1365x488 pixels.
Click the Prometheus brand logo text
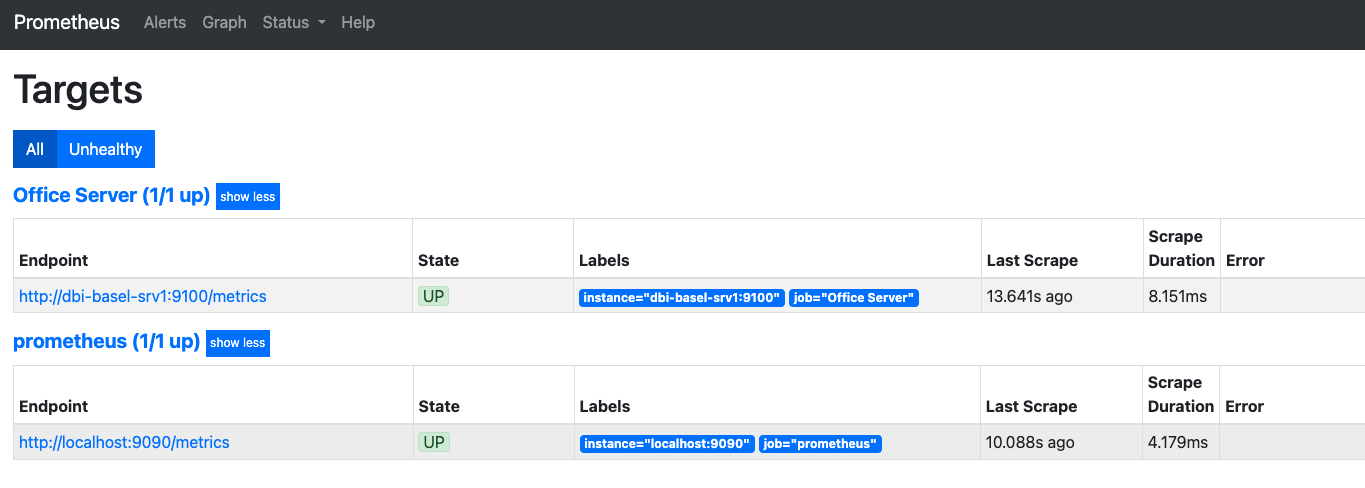[67, 22]
